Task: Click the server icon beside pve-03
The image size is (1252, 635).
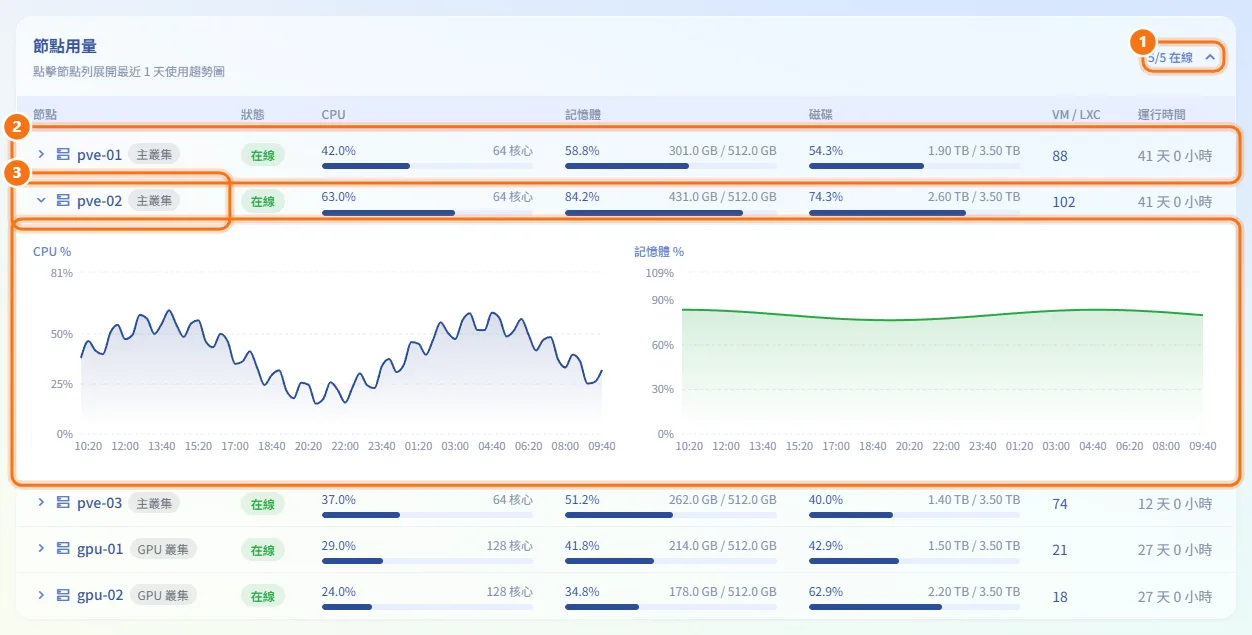Action: coord(62,503)
